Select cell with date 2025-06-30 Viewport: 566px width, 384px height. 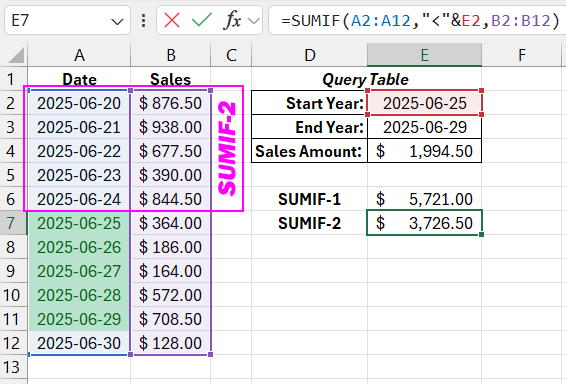(79, 343)
